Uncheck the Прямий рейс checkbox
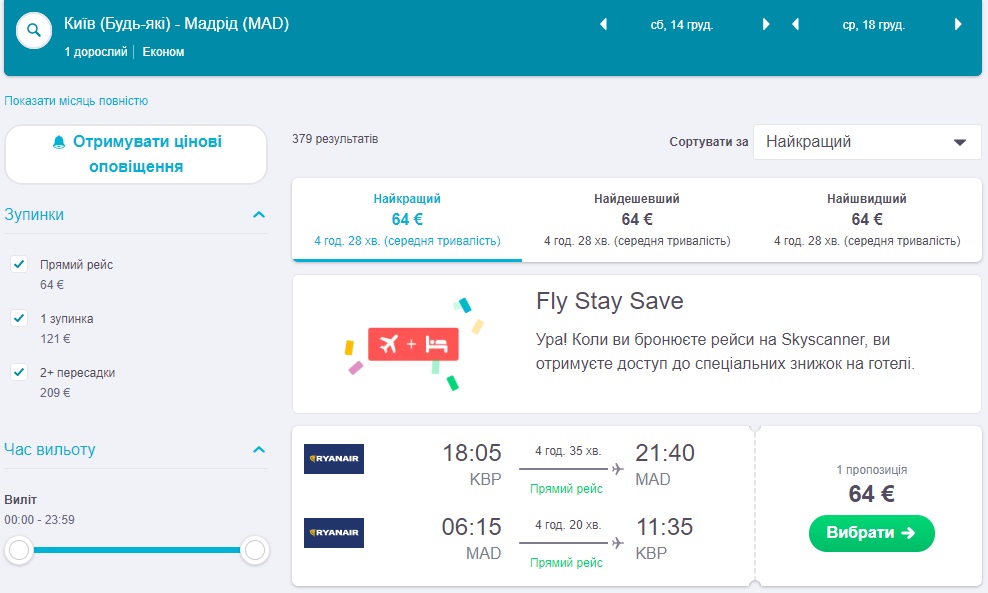988x593 pixels. [x=18, y=265]
